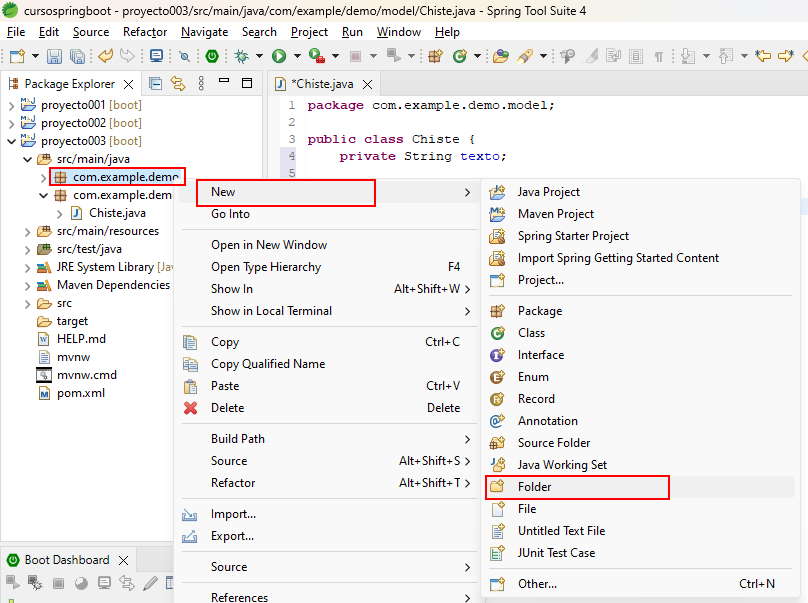This screenshot has height=603, width=808.
Task: Open the Window menu
Action: pyautogui.click(x=399, y=32)
